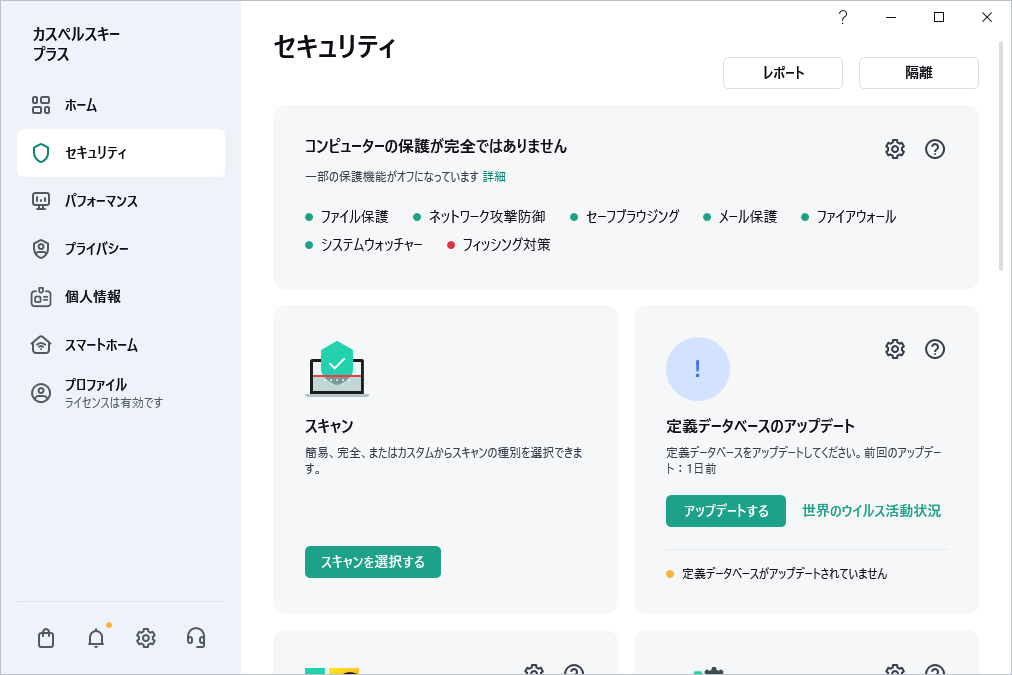The height and width of the screenshot is (675, 1012).
Task: Click the スキャンを選択する button
Action: click(373, 562)
